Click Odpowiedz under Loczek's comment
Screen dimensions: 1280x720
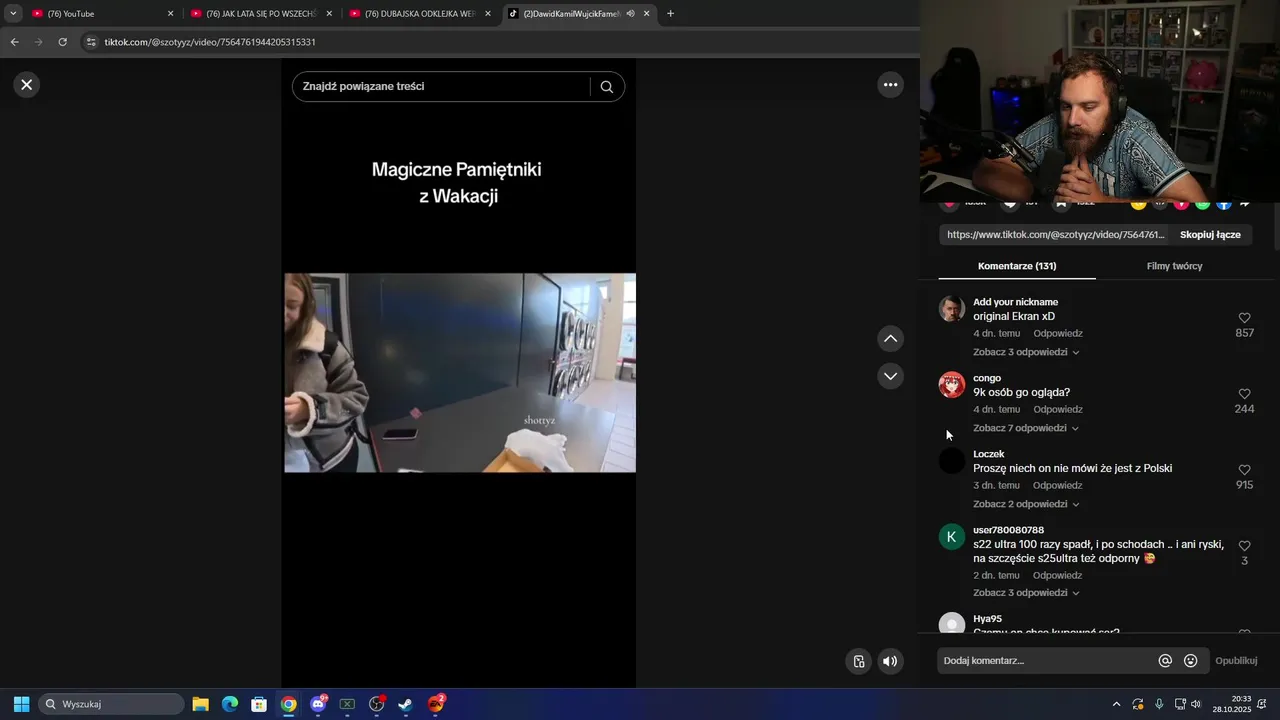pyautogui.click(x=1058, y=486)
